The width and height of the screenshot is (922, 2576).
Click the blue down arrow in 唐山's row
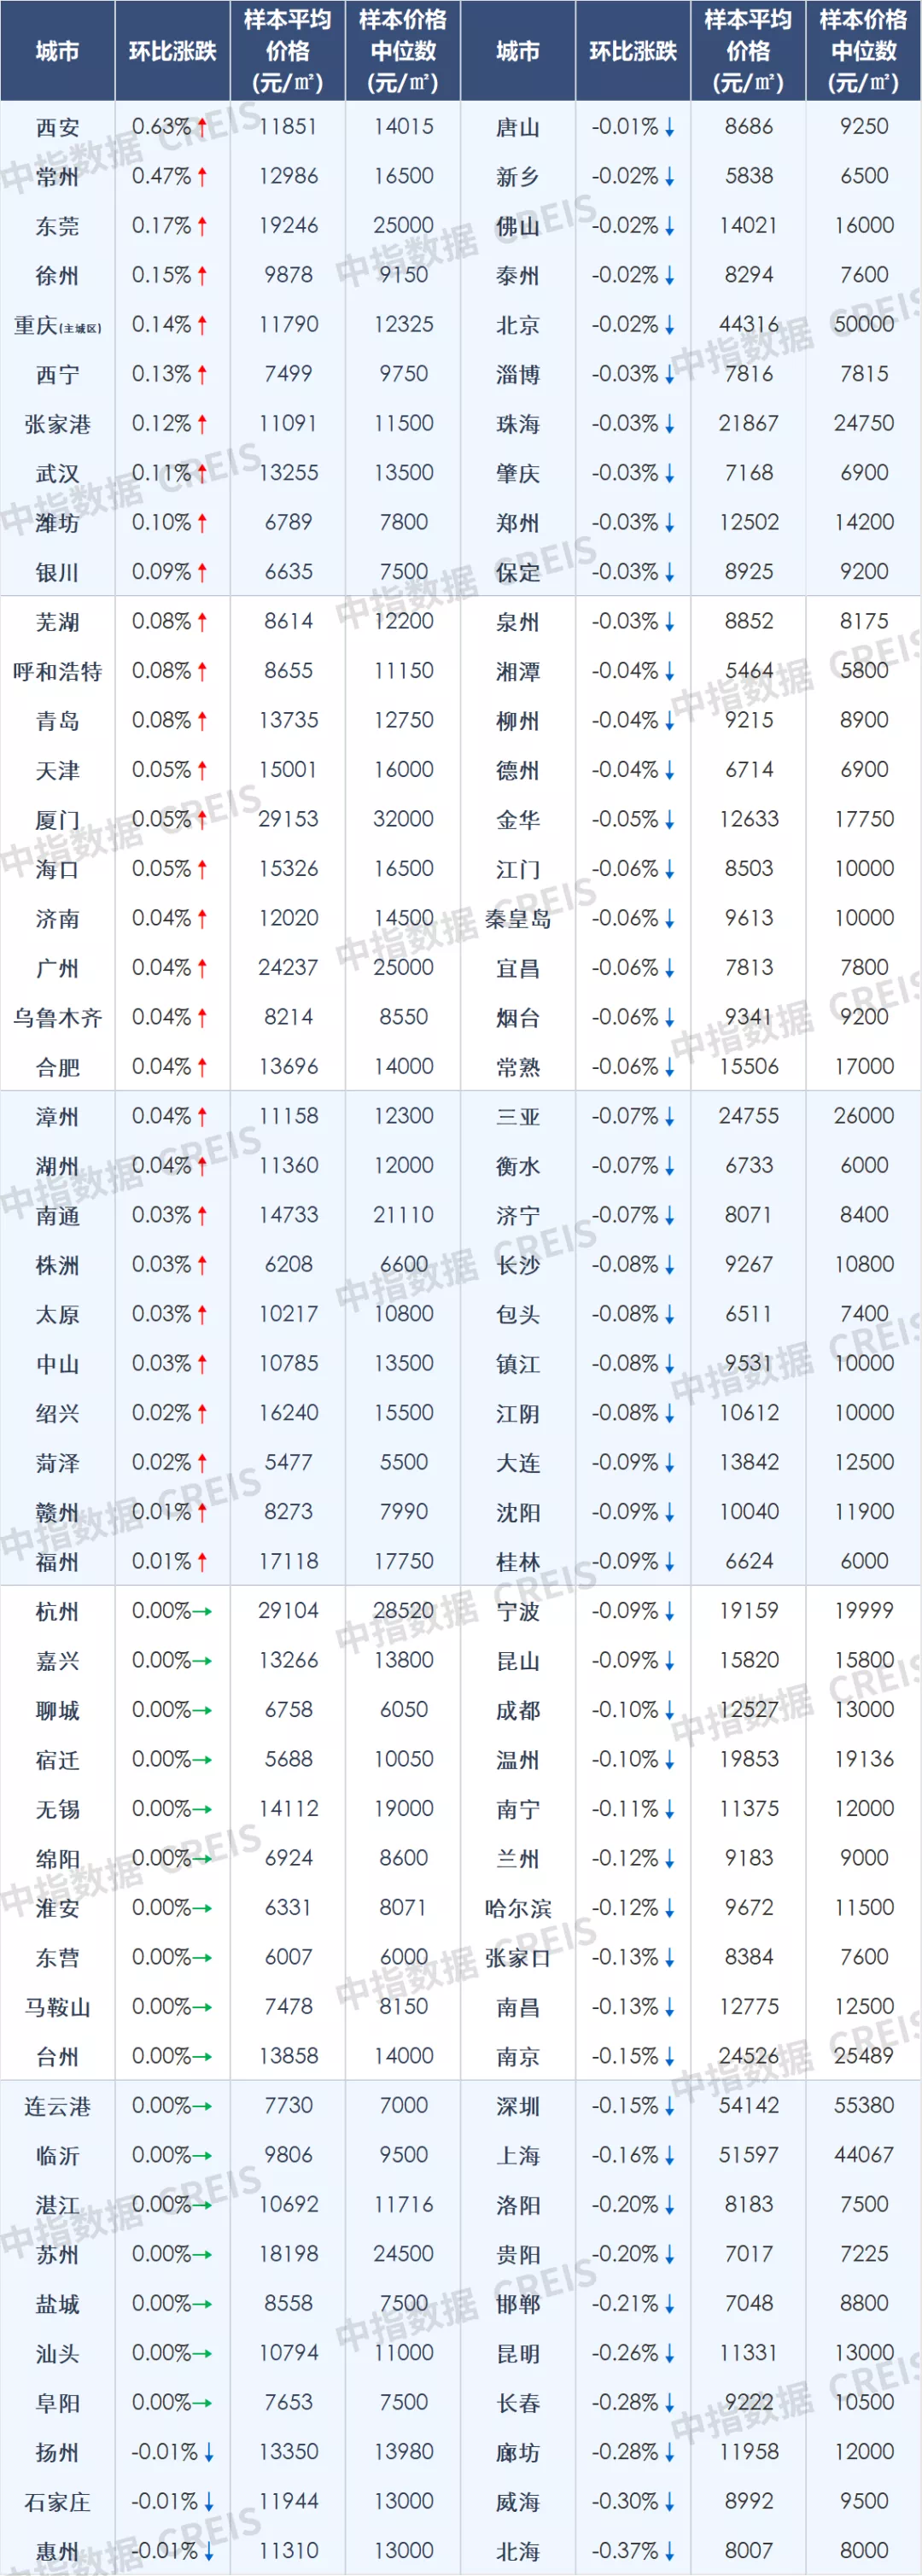click(669, 127)
